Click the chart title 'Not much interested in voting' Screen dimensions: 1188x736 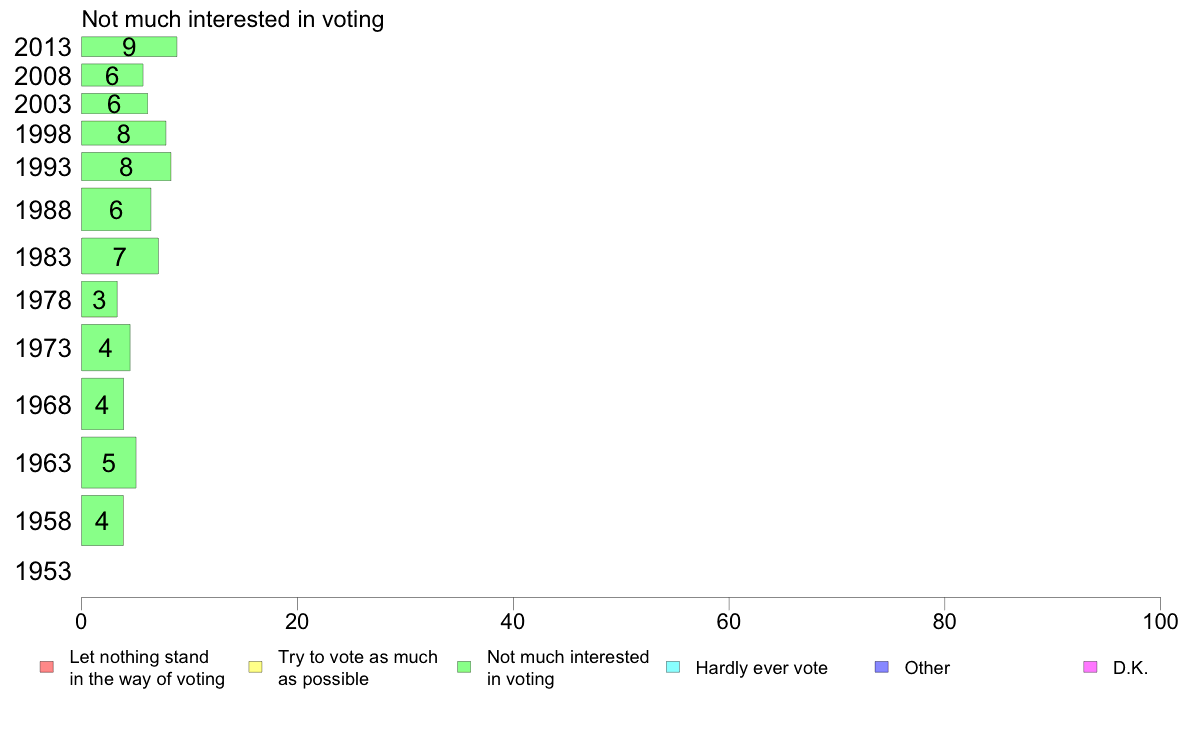(233, 19)
